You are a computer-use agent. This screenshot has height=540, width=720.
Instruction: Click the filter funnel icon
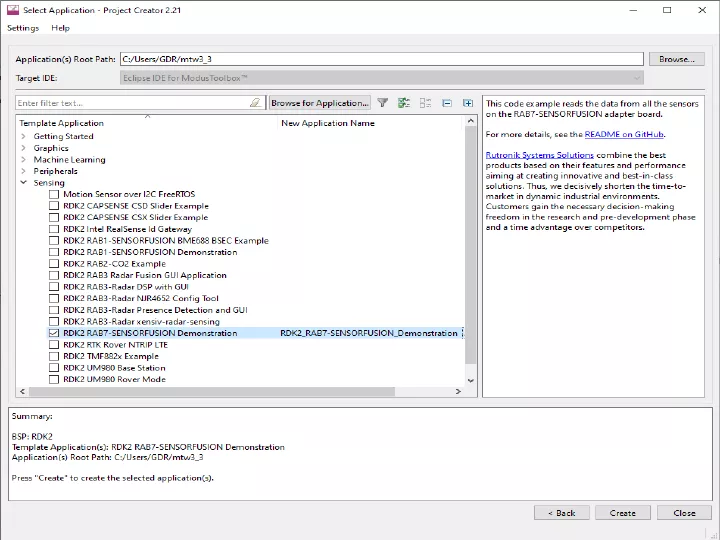pyautogui.click(x=382, y=103)
